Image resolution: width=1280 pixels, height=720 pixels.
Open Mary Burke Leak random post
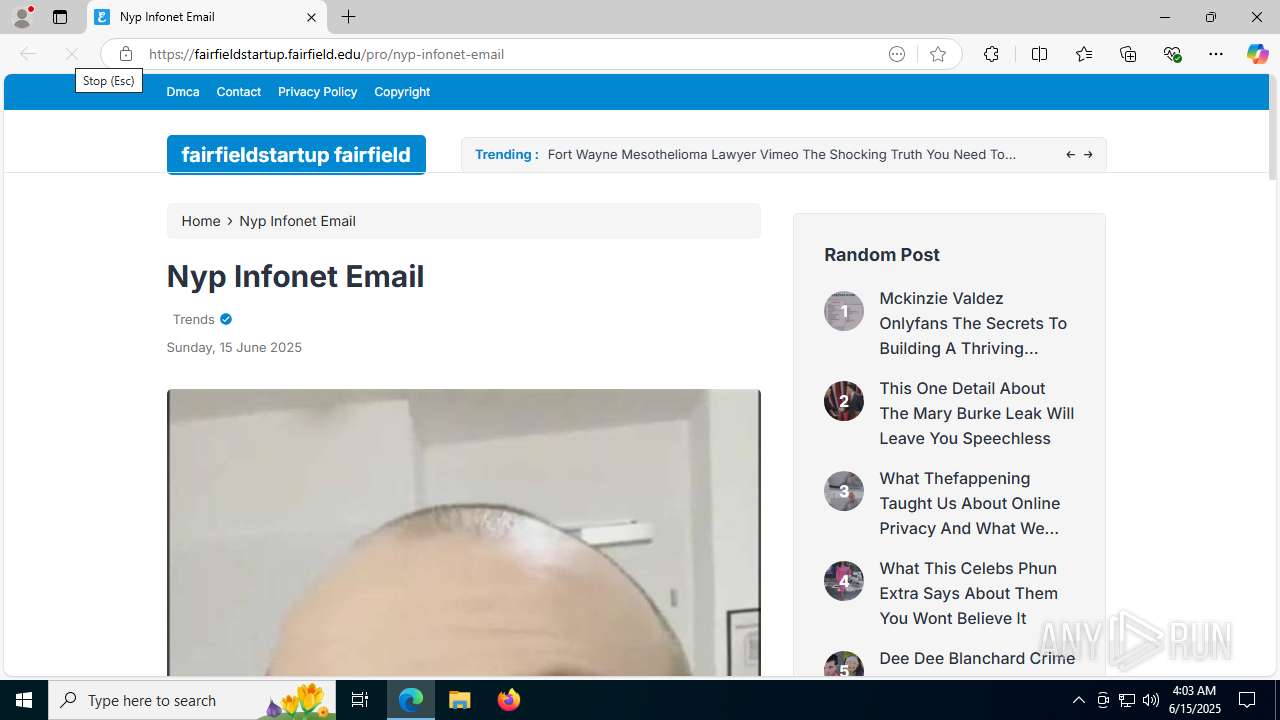[977, 413]
